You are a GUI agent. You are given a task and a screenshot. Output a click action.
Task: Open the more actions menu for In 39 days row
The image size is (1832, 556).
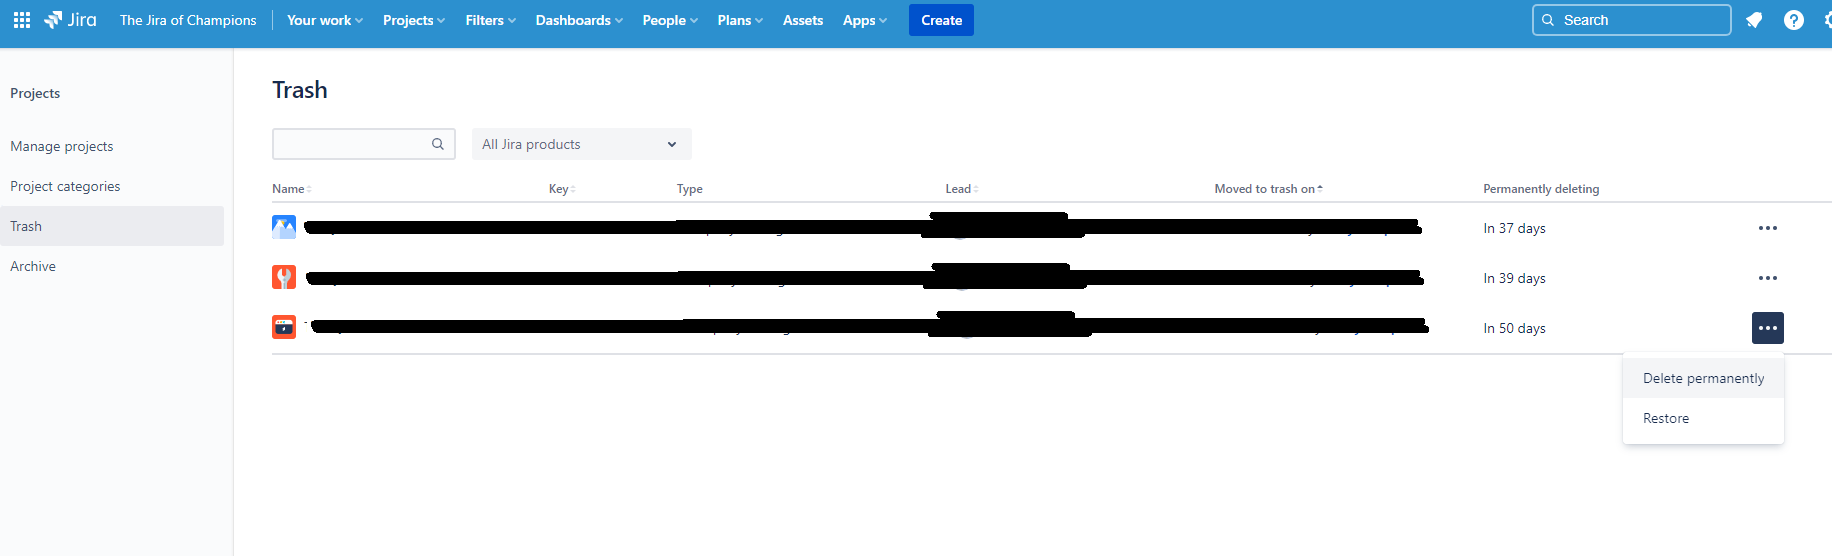pos(1768,278)
